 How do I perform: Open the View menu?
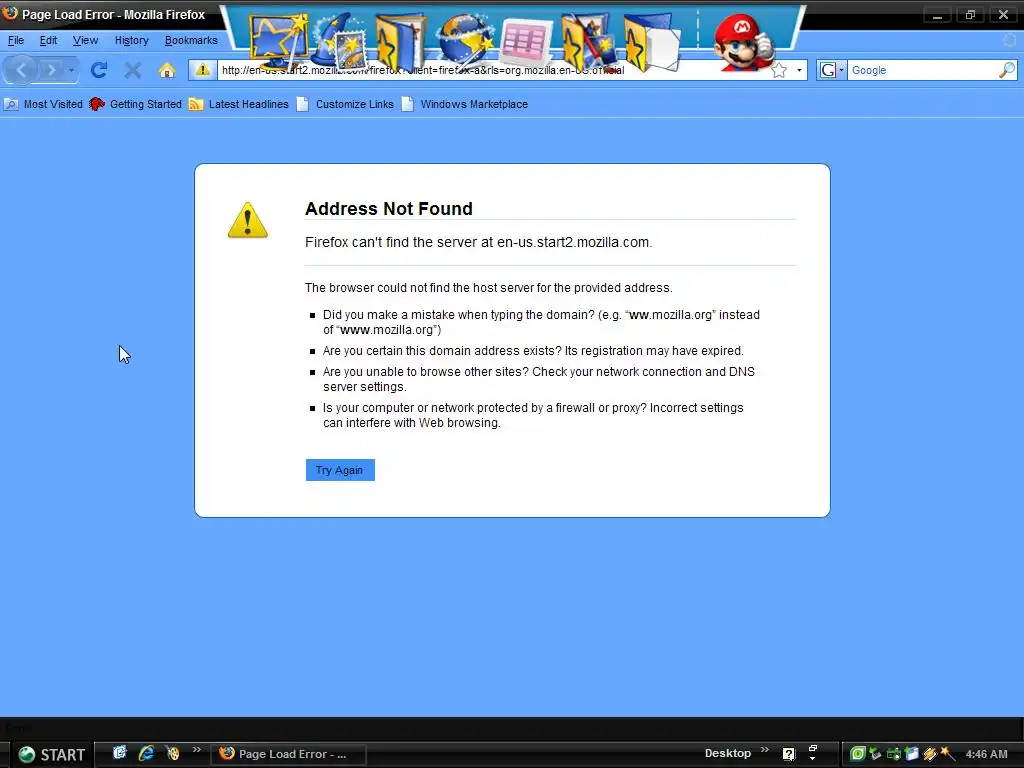(x=86, y=40)
